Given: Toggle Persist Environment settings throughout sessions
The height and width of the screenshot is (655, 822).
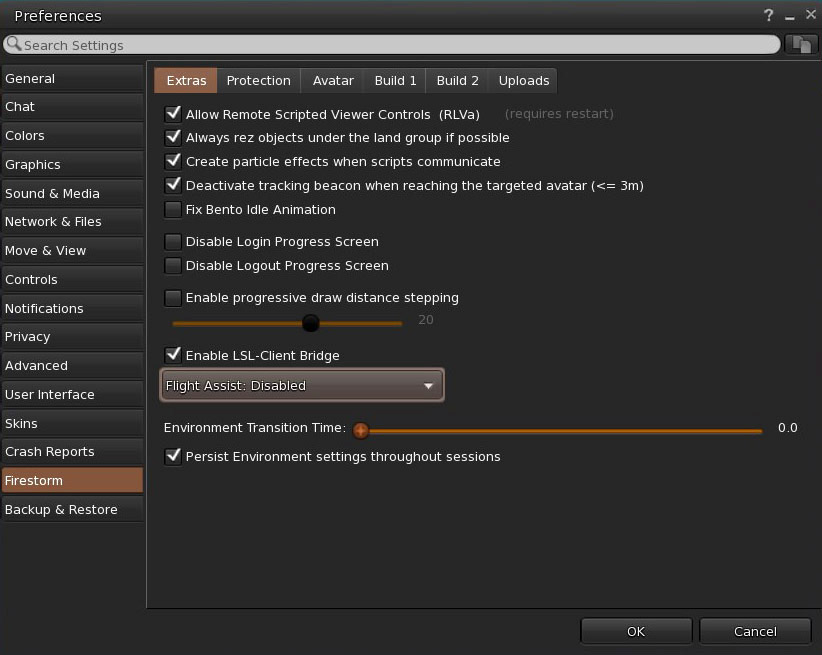Looking at the screenshot, I should pos(173,456).
